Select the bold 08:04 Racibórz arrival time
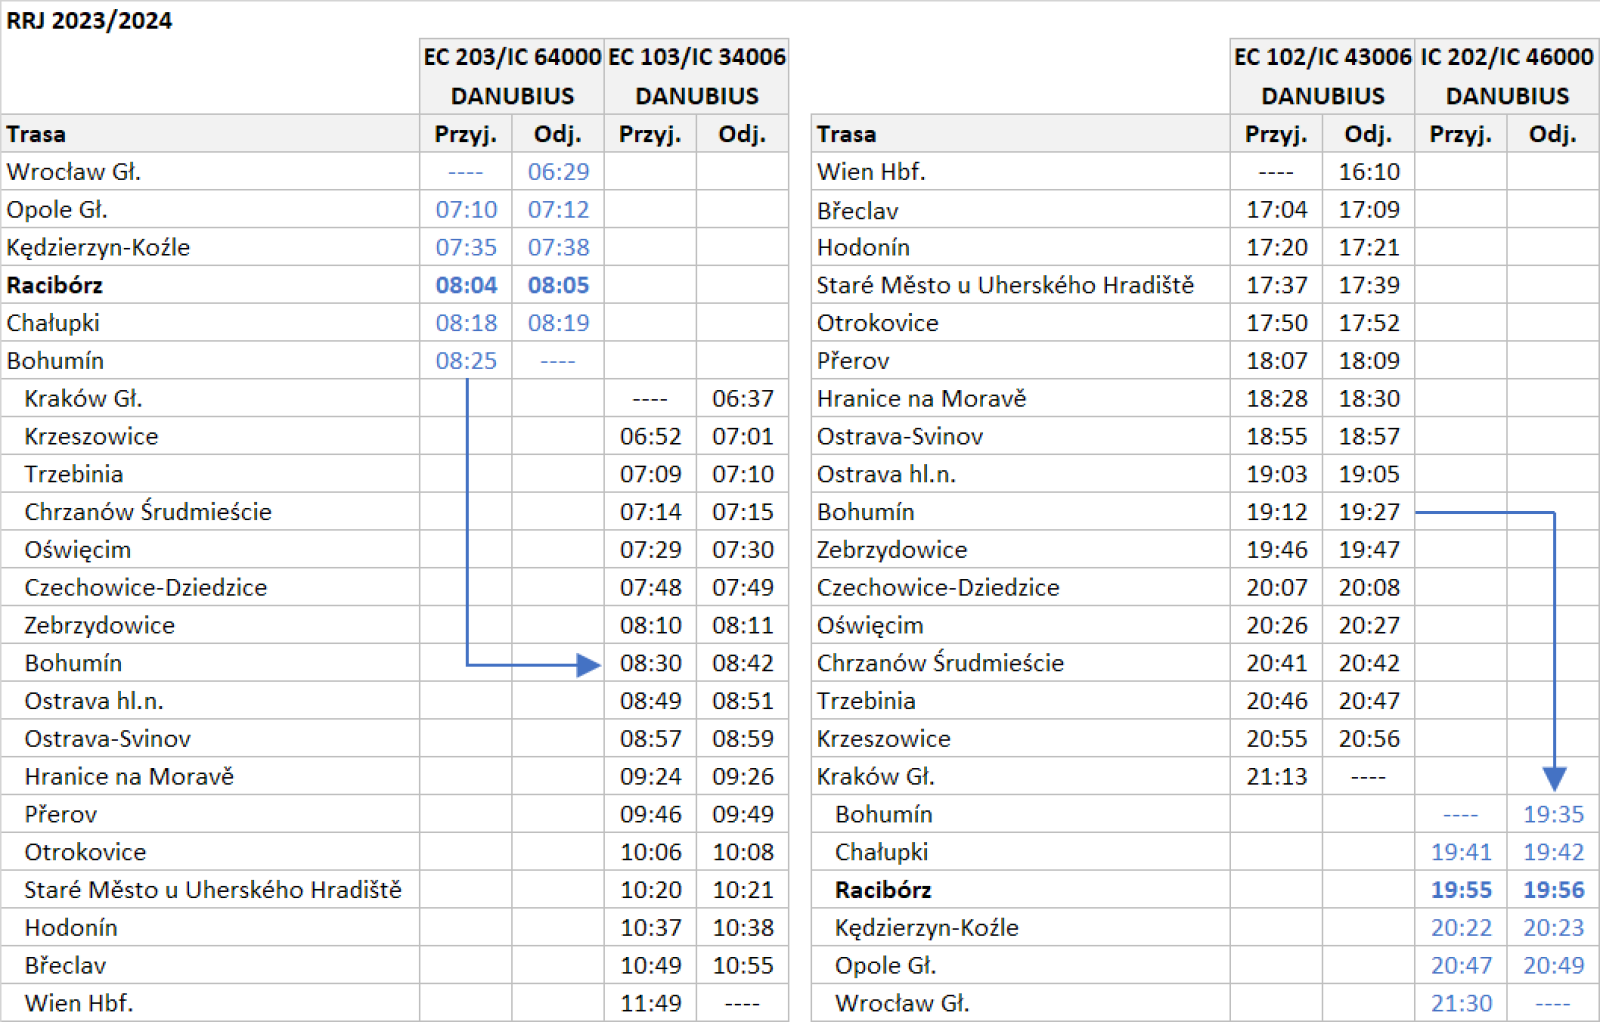The image size is (1600, 1022). pyautogui.click(x=466, y=285)
